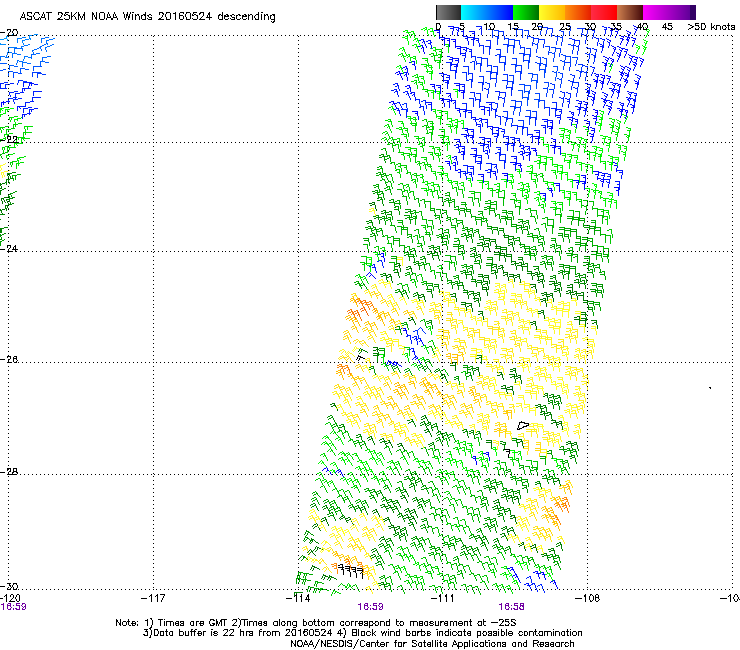Click the '>50 knots' legend label
This screenshot has height=650, width=740.
[x=711, y=27]
